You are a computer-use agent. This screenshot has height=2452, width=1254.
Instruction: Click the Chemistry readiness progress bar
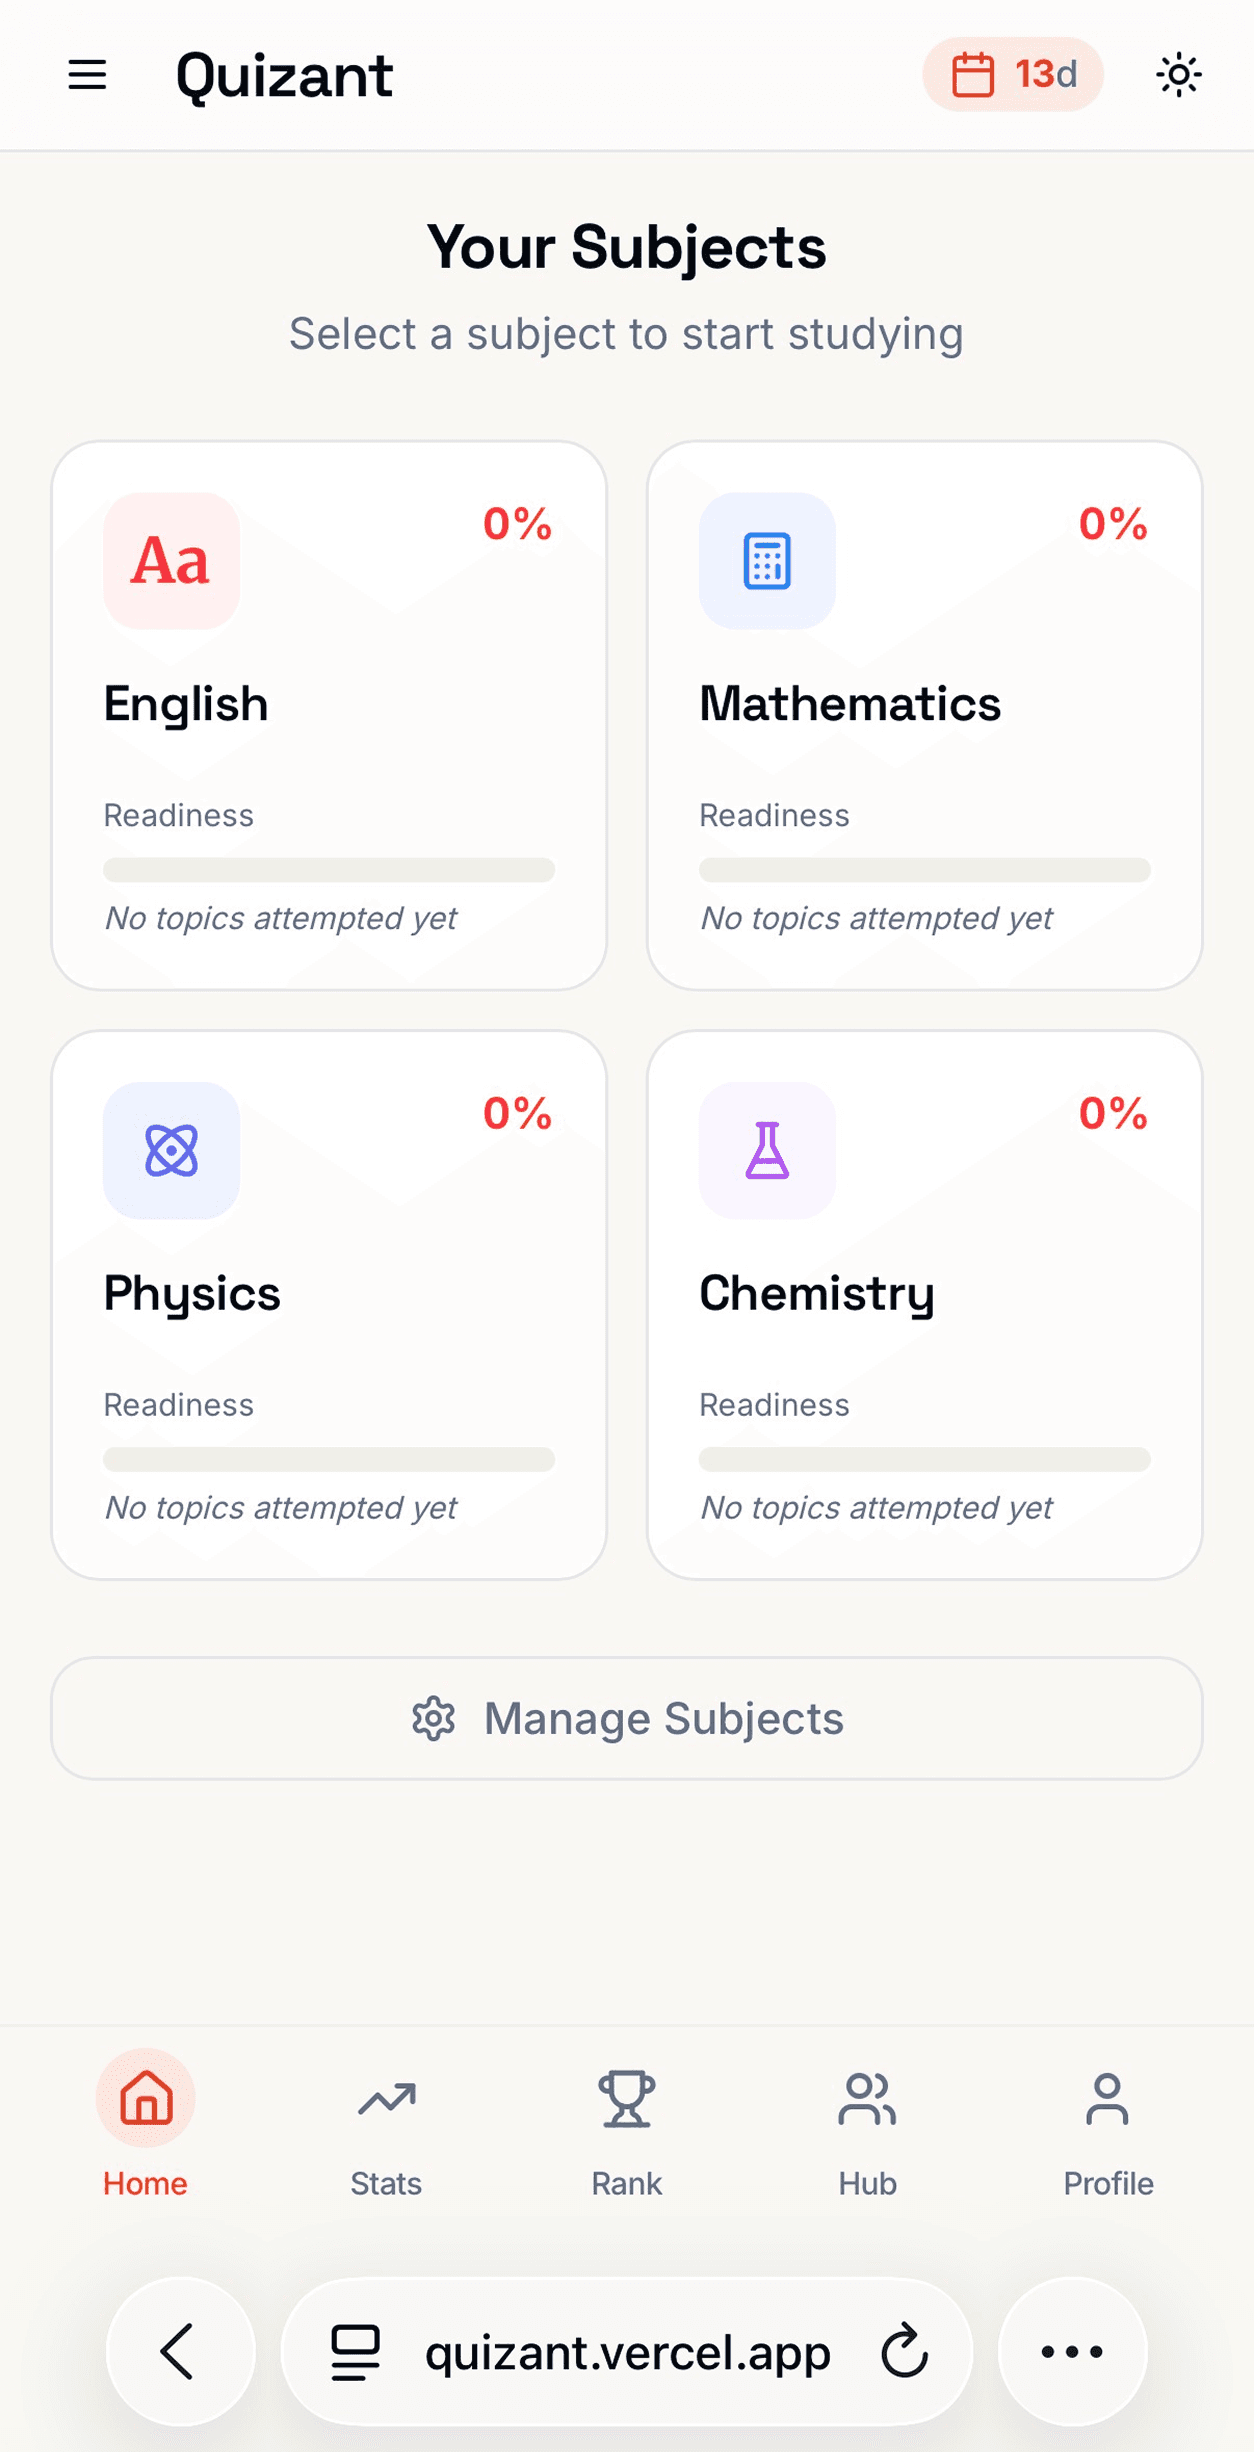[924, 1459]
